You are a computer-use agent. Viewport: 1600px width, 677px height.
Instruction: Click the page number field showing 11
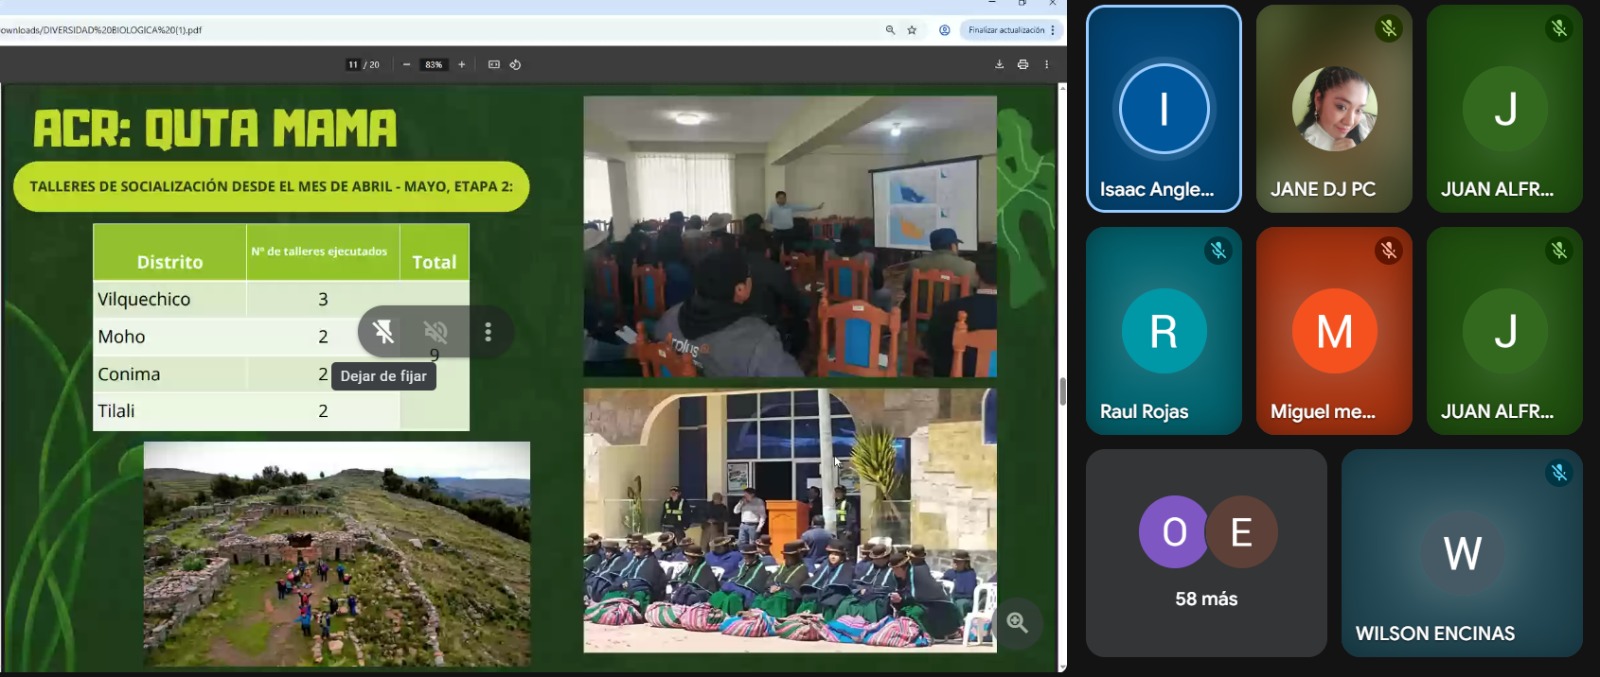353,64
